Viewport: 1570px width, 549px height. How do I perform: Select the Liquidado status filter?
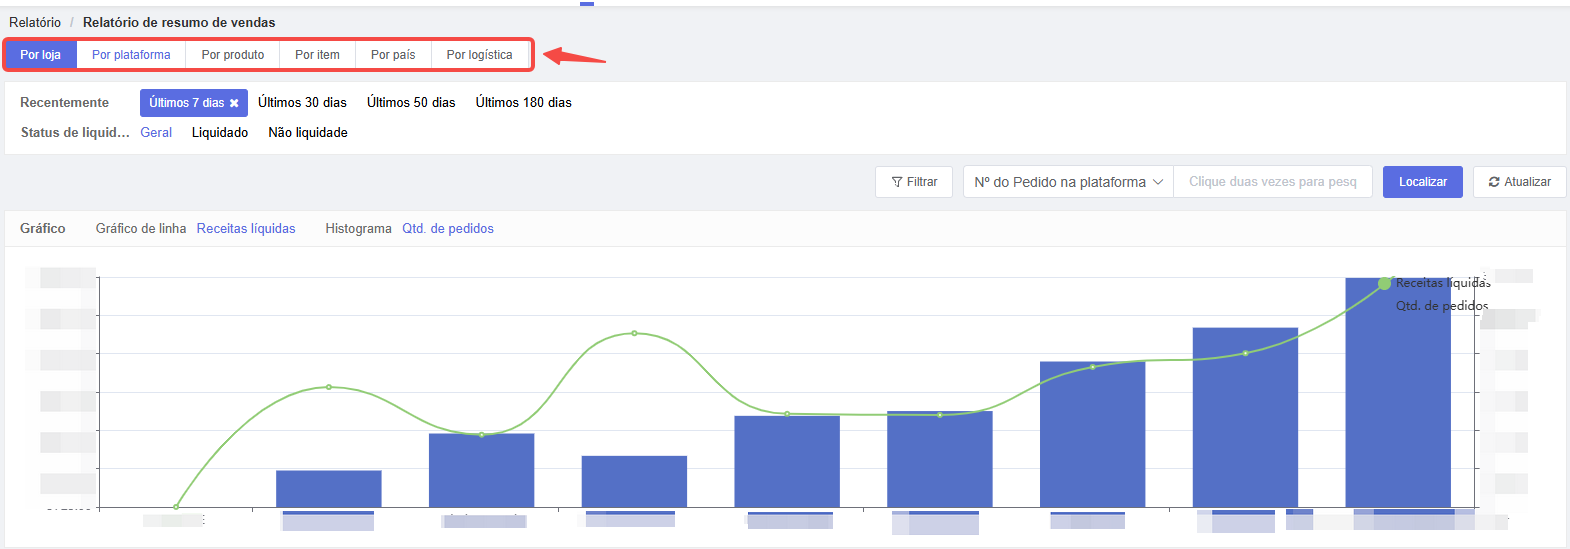pyautogui.click(x=220, y=133)
